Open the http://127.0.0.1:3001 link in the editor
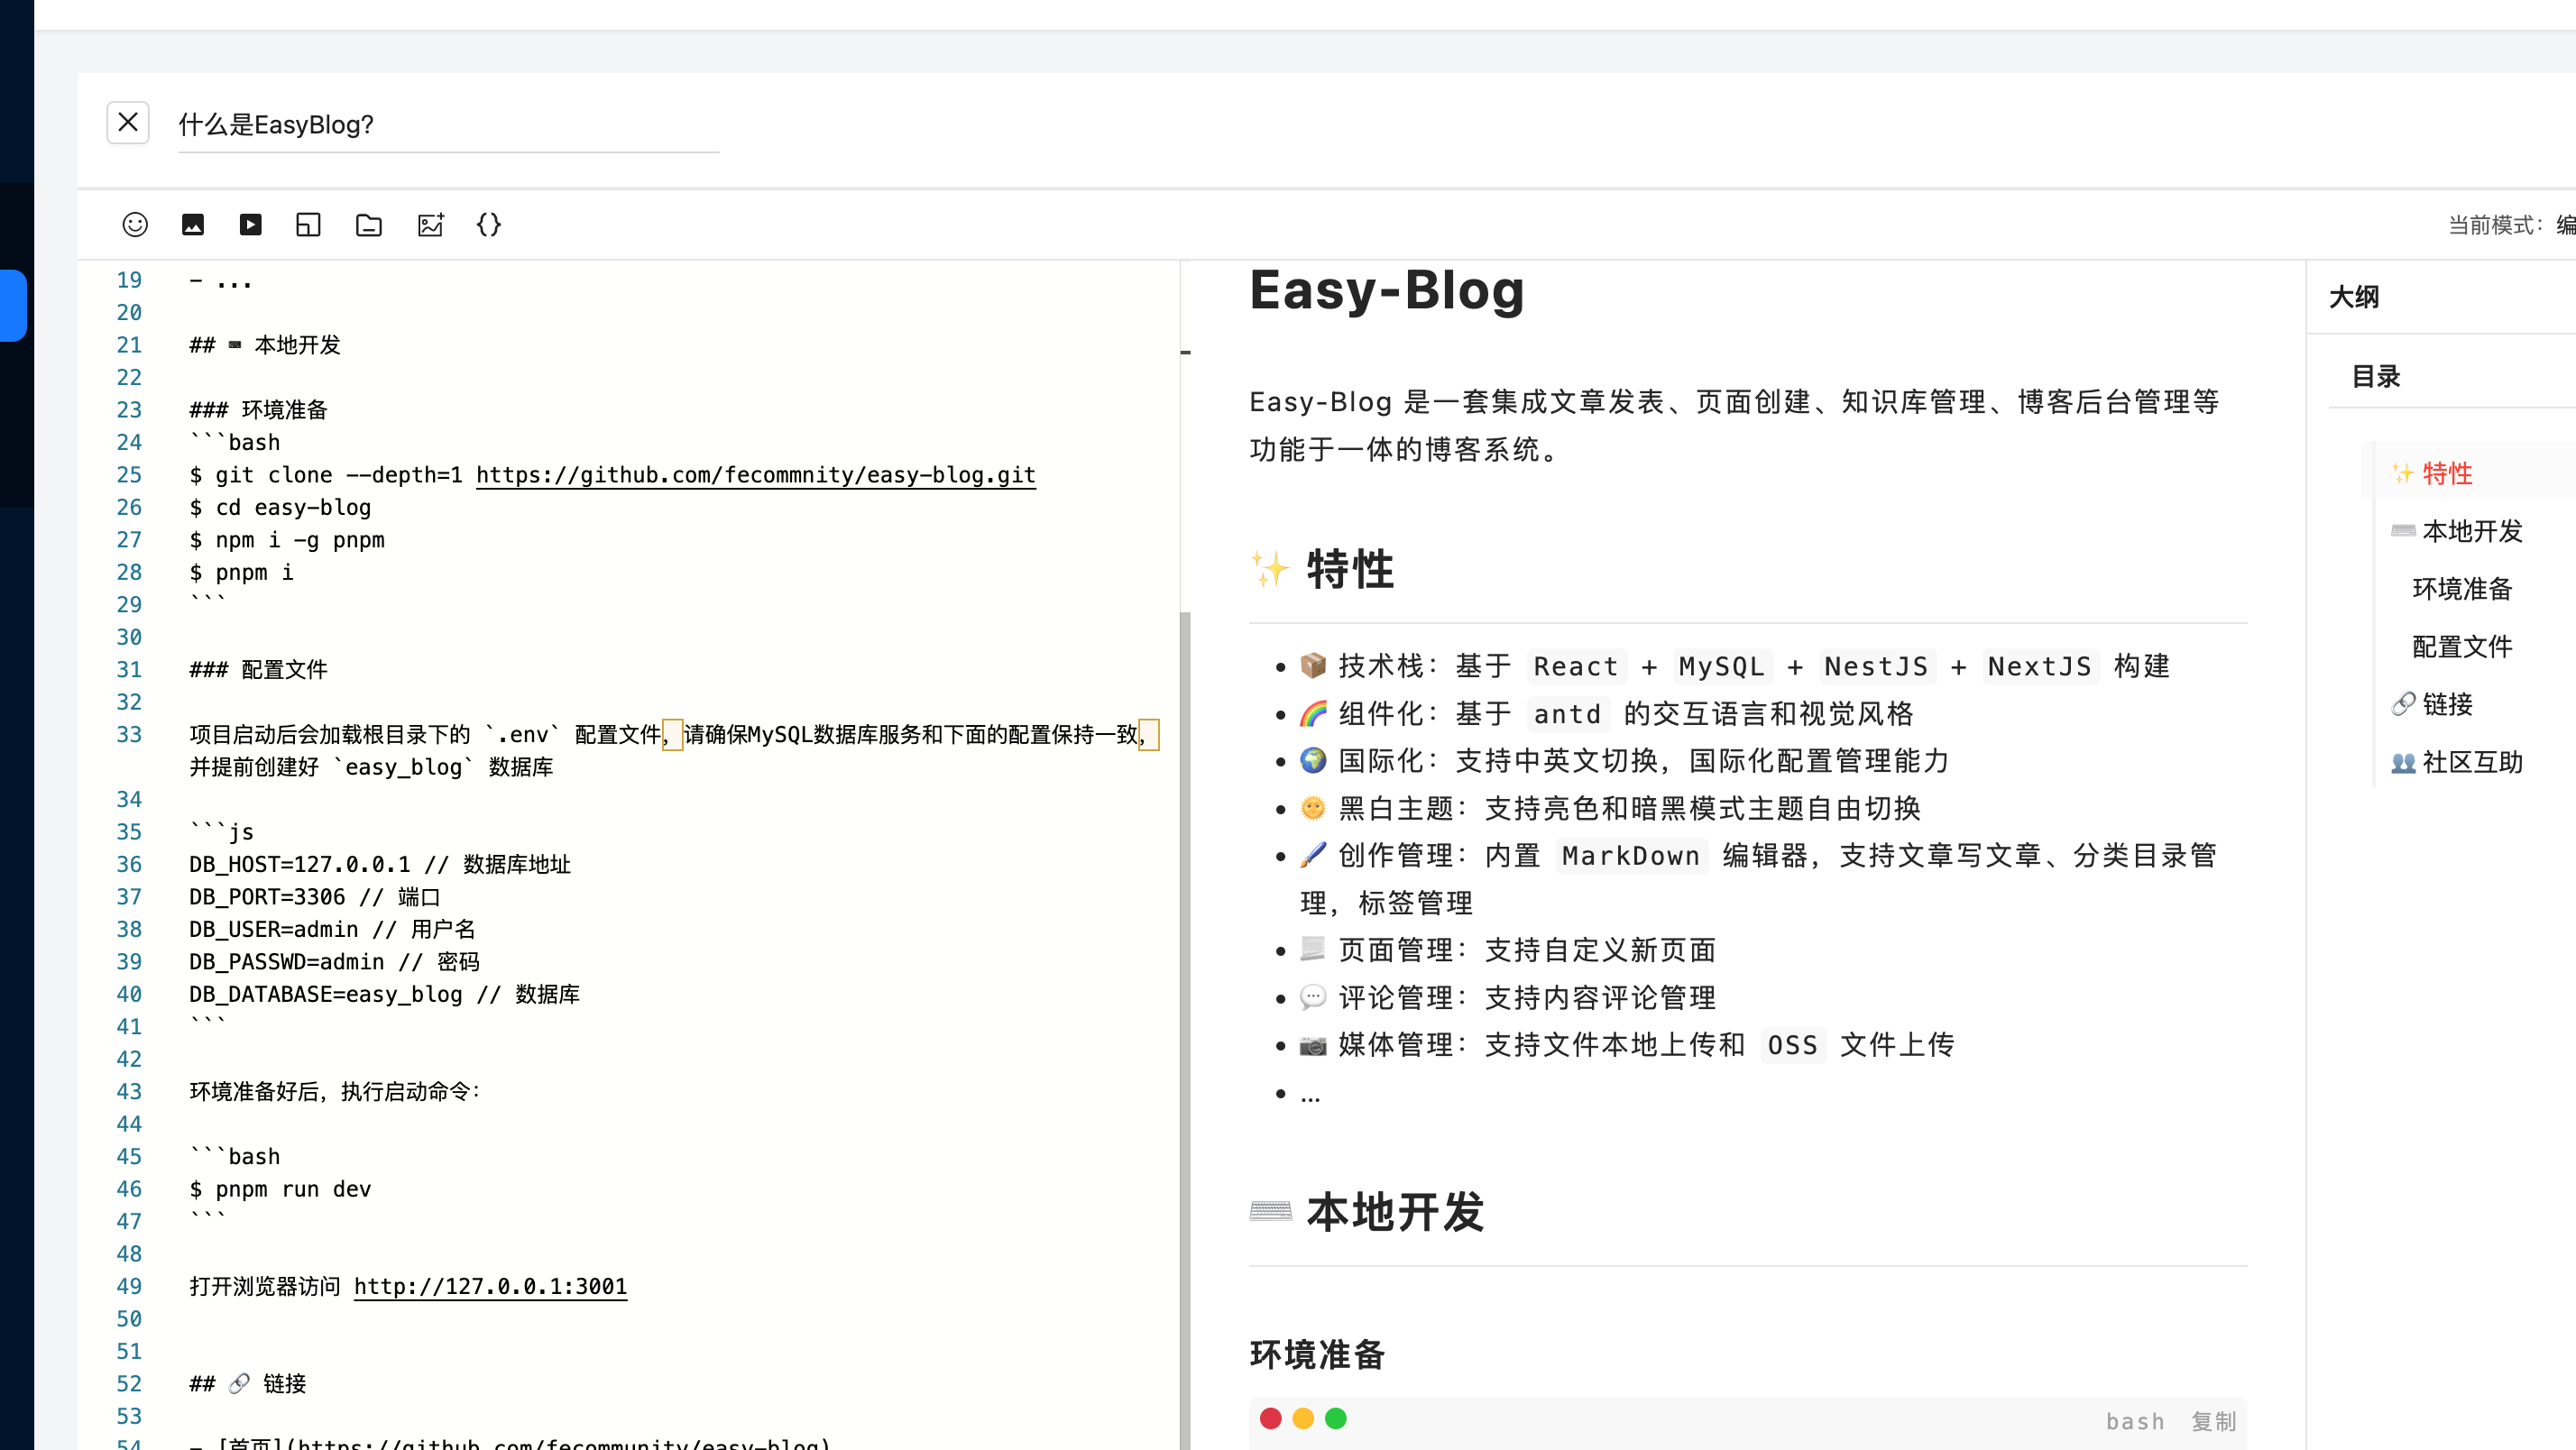2576x1450 pixels. pyautogui.click(x=490, y=1286)
